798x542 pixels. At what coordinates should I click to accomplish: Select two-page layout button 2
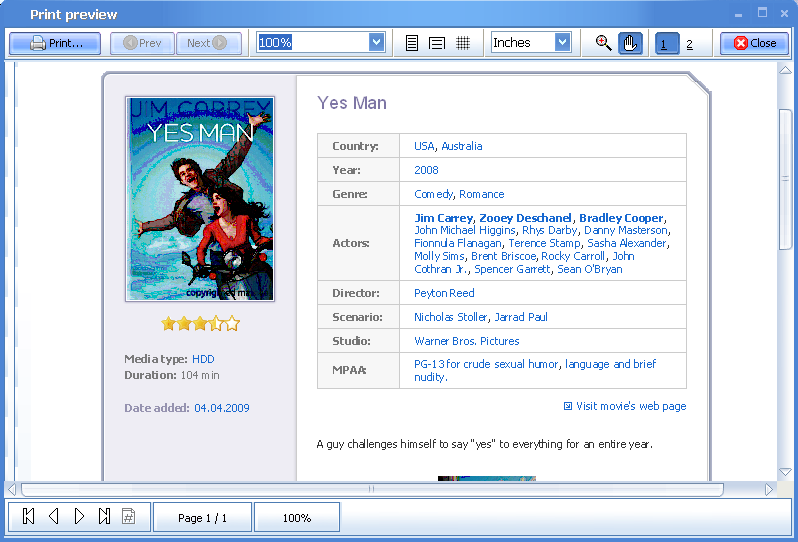[x=690, y=44]
